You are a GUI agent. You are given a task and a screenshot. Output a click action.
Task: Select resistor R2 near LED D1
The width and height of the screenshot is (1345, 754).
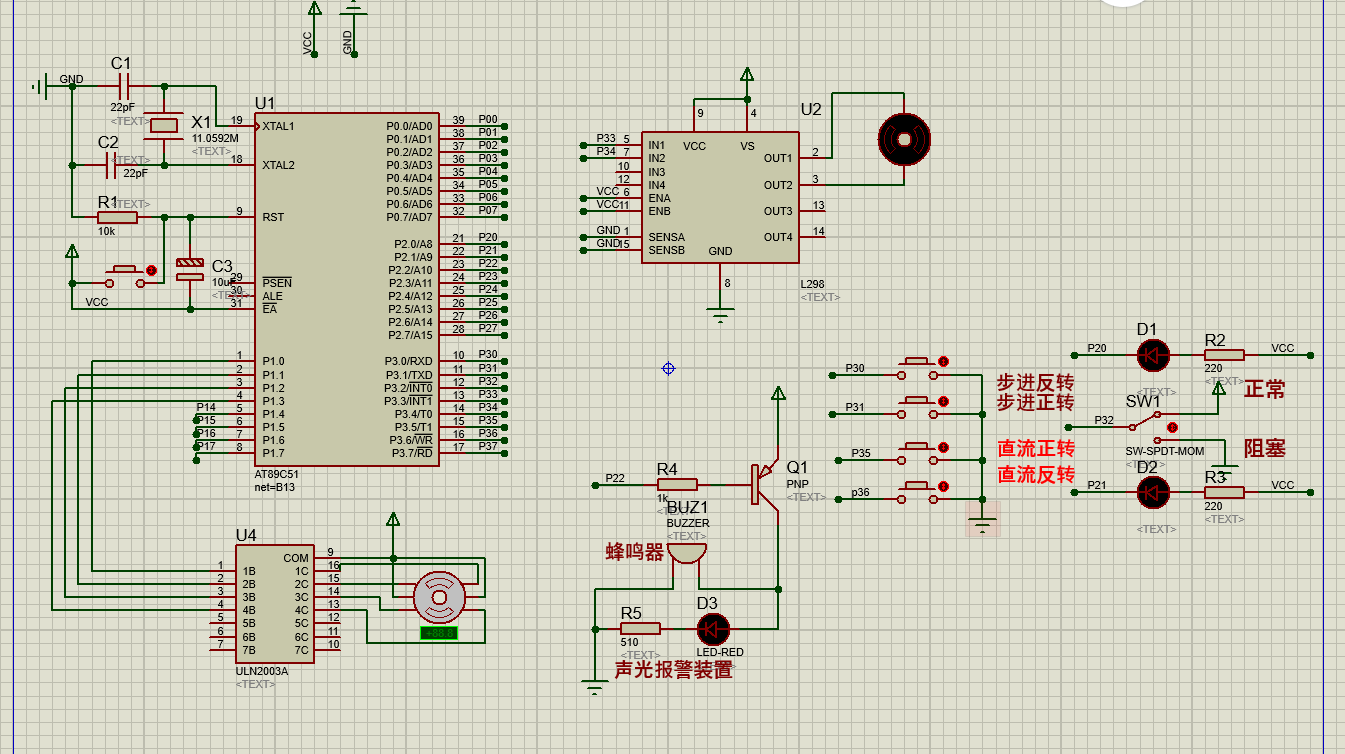(x=1224, y=354)
